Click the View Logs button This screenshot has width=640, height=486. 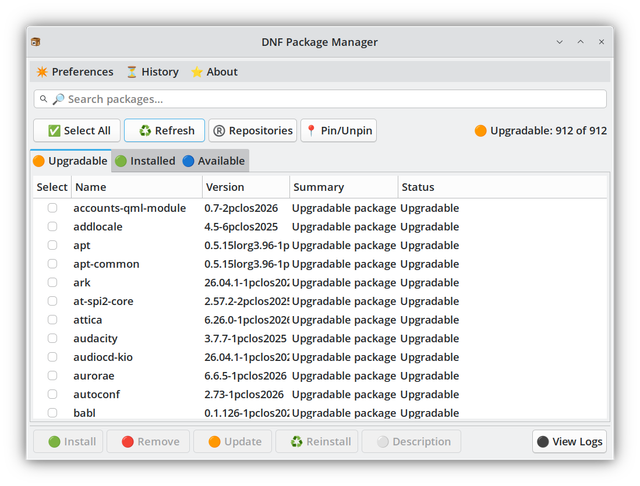(569, 442)
